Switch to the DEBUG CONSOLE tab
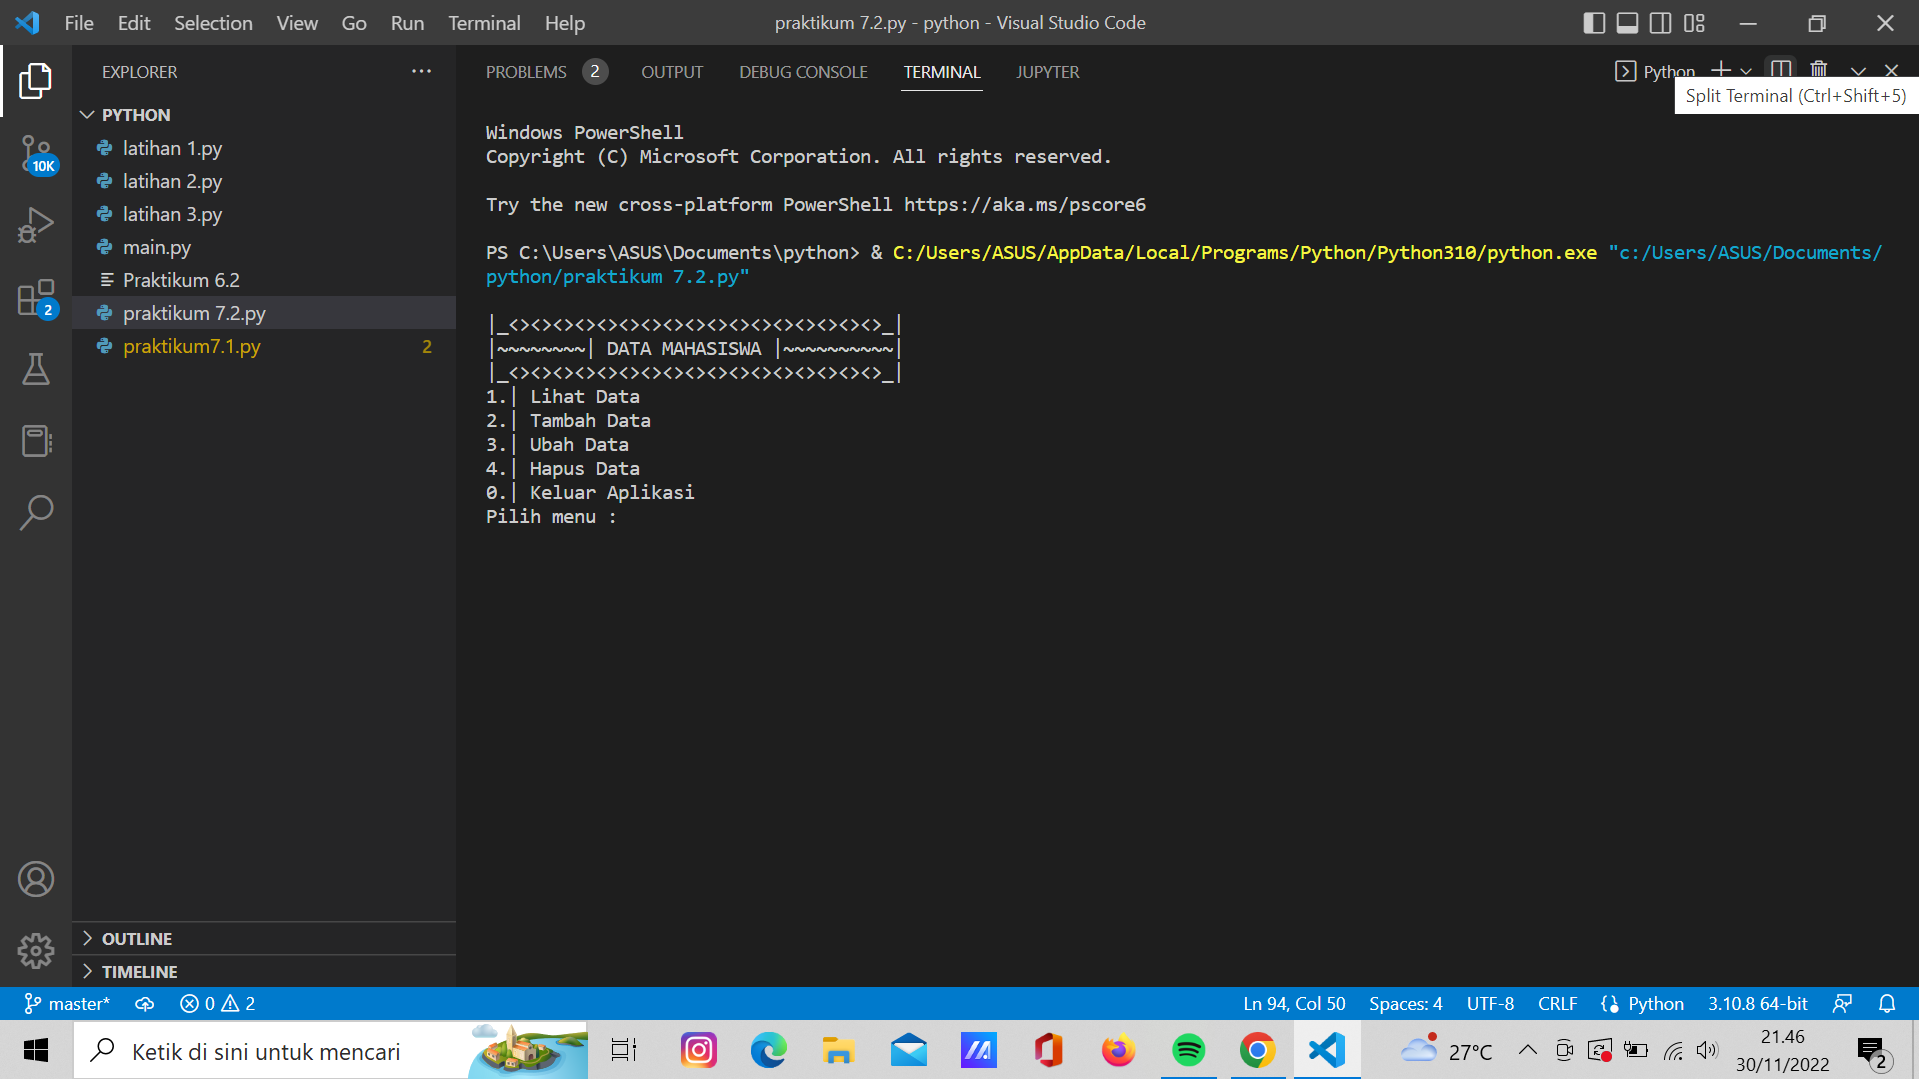The image size is (1919, 1079). [x=802, y=71]
